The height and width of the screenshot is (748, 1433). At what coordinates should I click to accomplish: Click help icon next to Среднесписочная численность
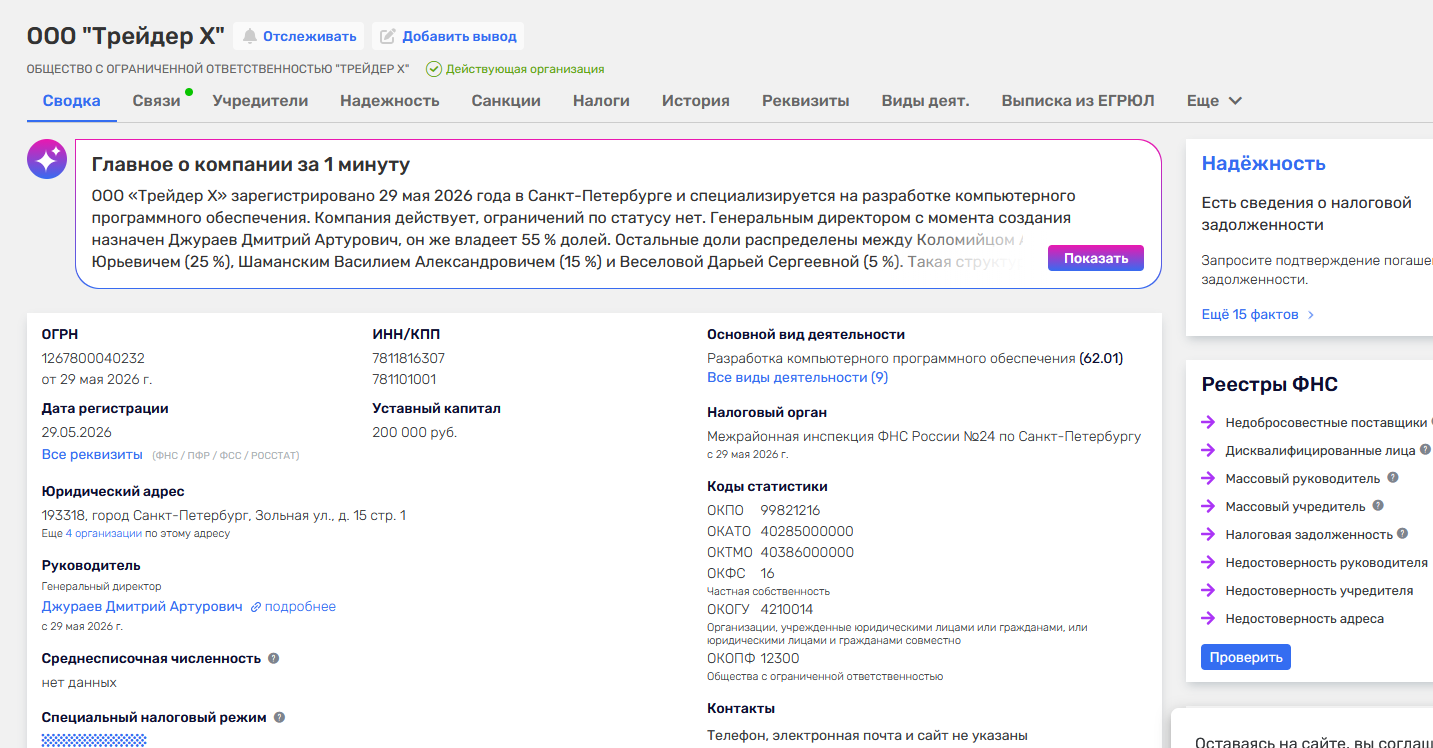(274, 658)
